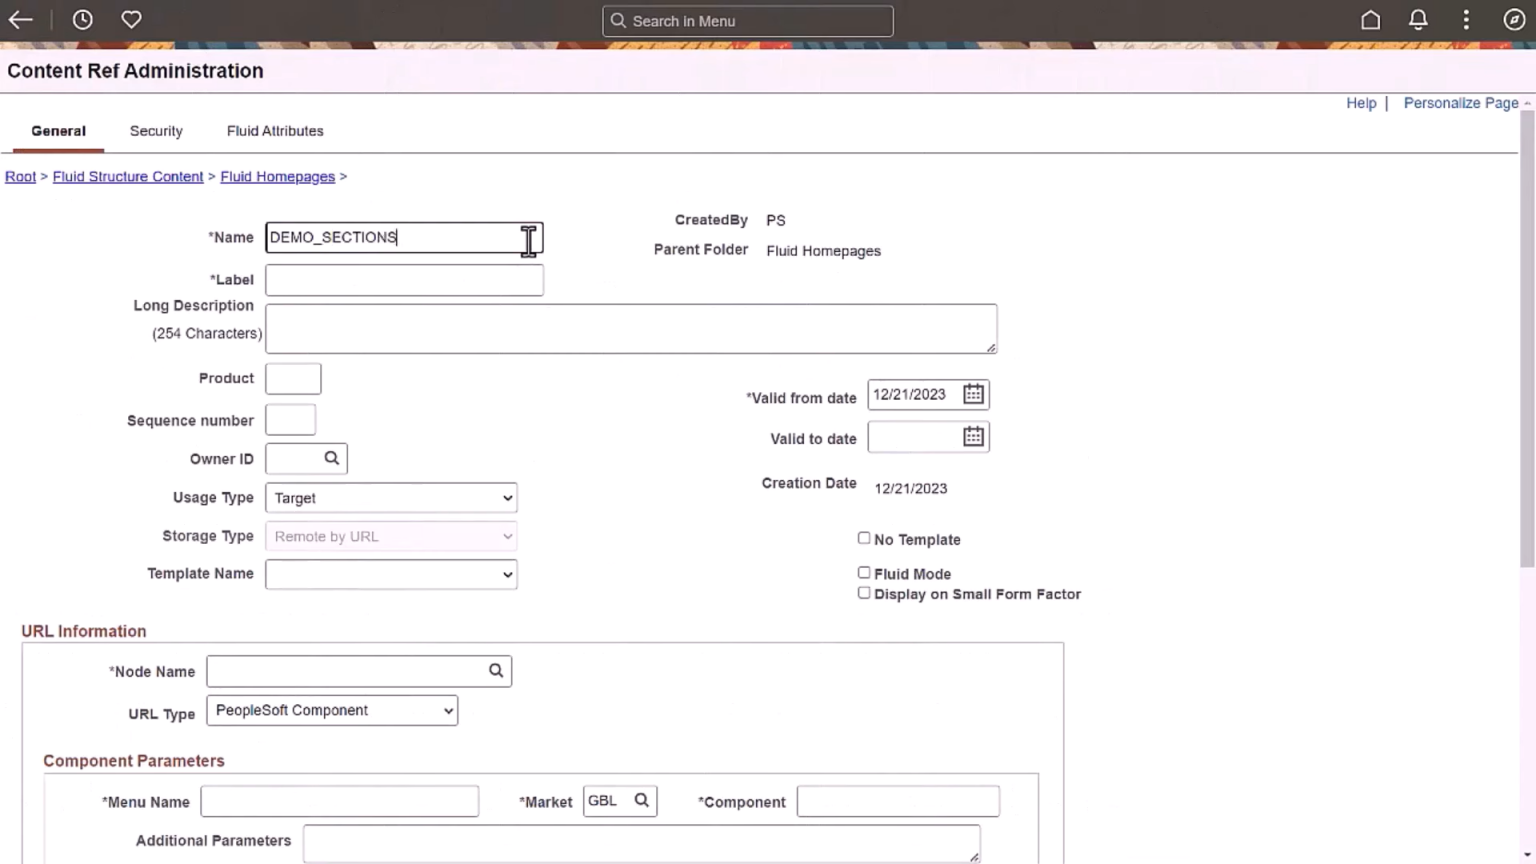Enable Fluid Mode
Screen dimensions: 1536x864
point(864,572)
